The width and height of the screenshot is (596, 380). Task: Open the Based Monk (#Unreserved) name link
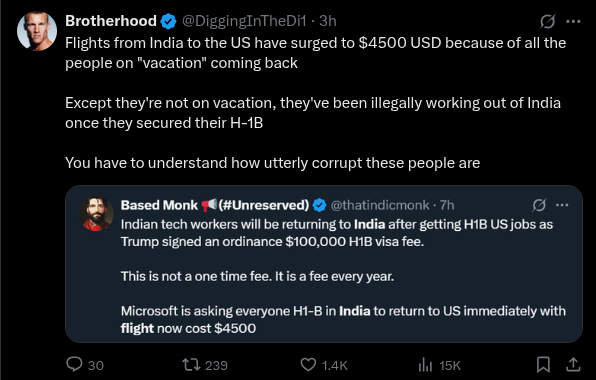(x=215, y=205)
